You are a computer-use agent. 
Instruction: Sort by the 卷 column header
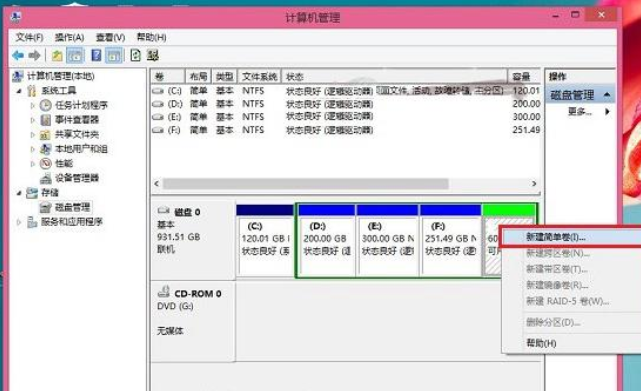pos(168,76)
